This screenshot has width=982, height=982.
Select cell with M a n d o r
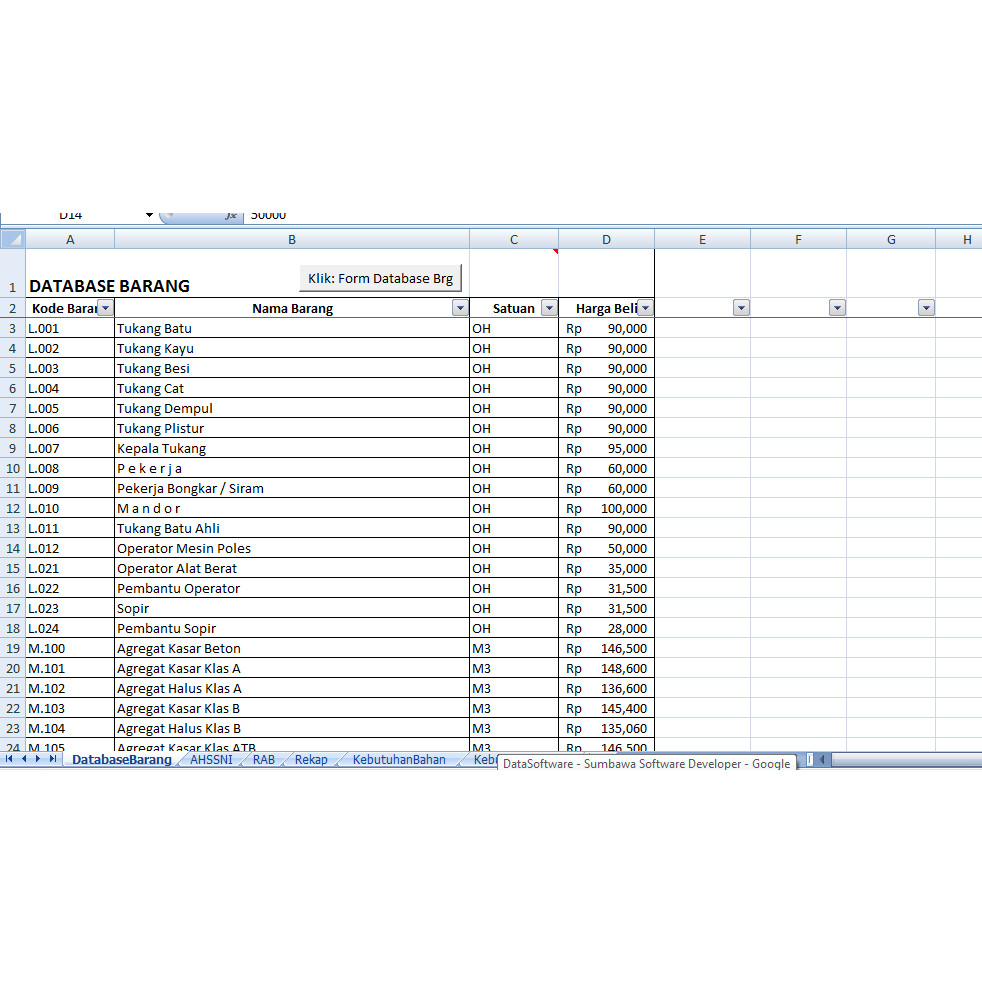point(292,509)
